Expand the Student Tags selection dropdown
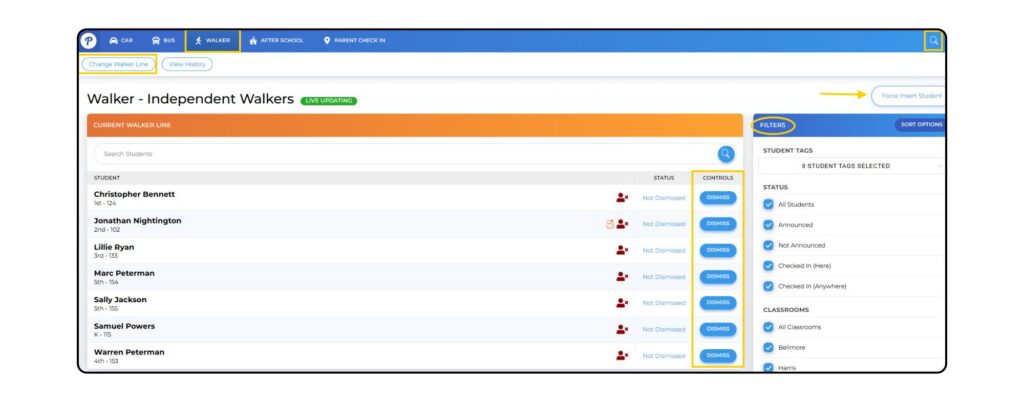 pos(850,166)
